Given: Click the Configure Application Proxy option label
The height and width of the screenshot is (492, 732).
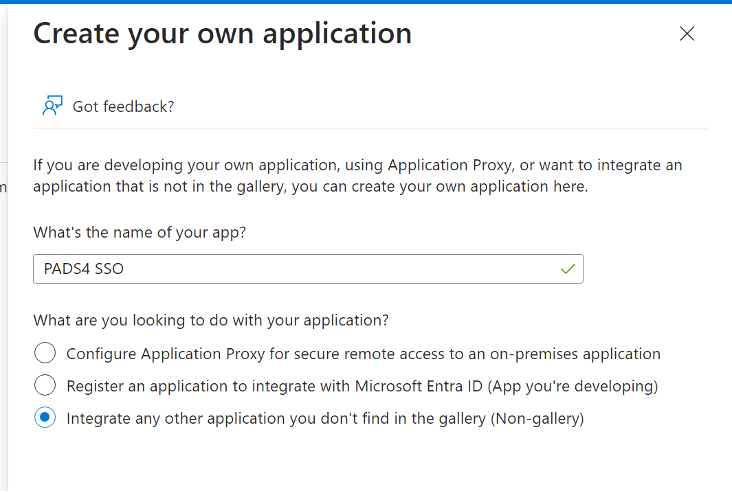Looking at the screenshot, I should tap(363, 354).
